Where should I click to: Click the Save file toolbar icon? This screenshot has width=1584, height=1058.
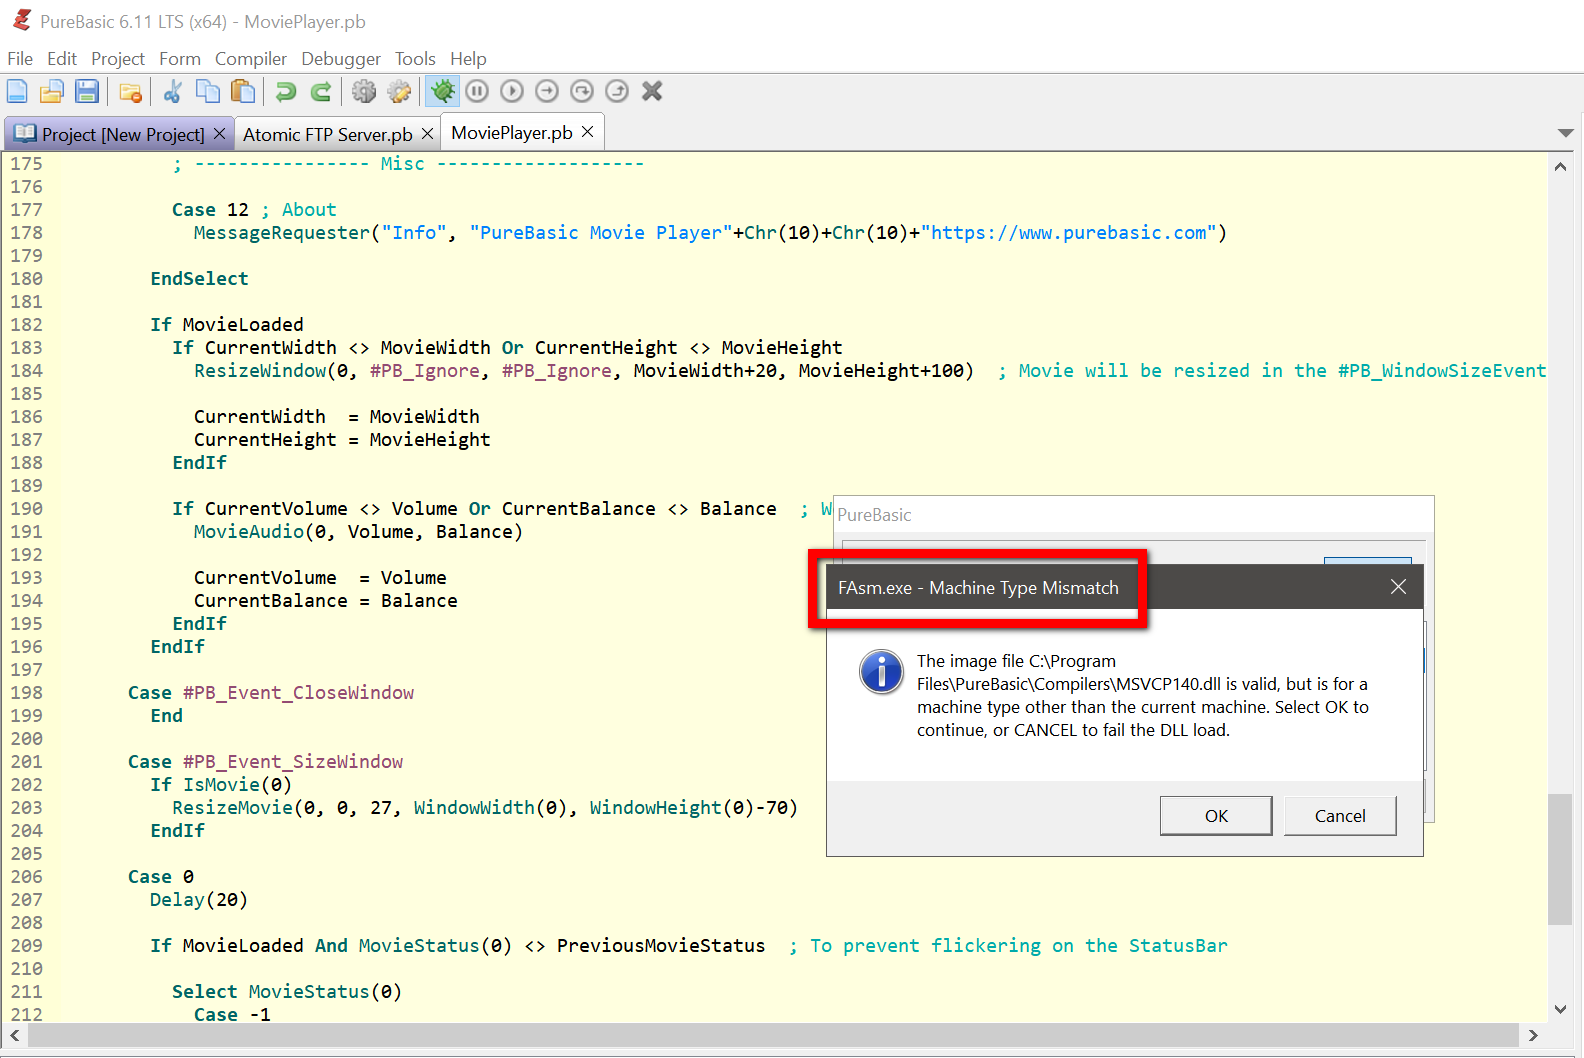(87, 92)
